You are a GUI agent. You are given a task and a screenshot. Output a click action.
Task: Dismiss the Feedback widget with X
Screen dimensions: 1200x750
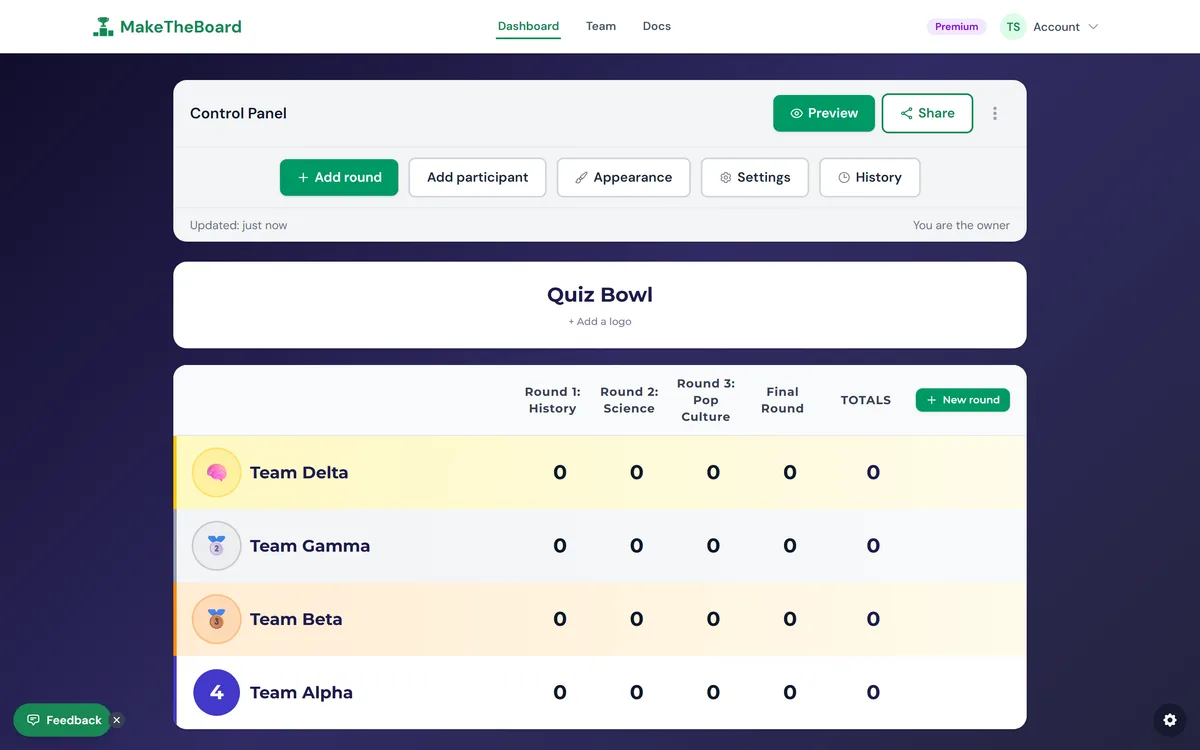[x=117, y=720]
